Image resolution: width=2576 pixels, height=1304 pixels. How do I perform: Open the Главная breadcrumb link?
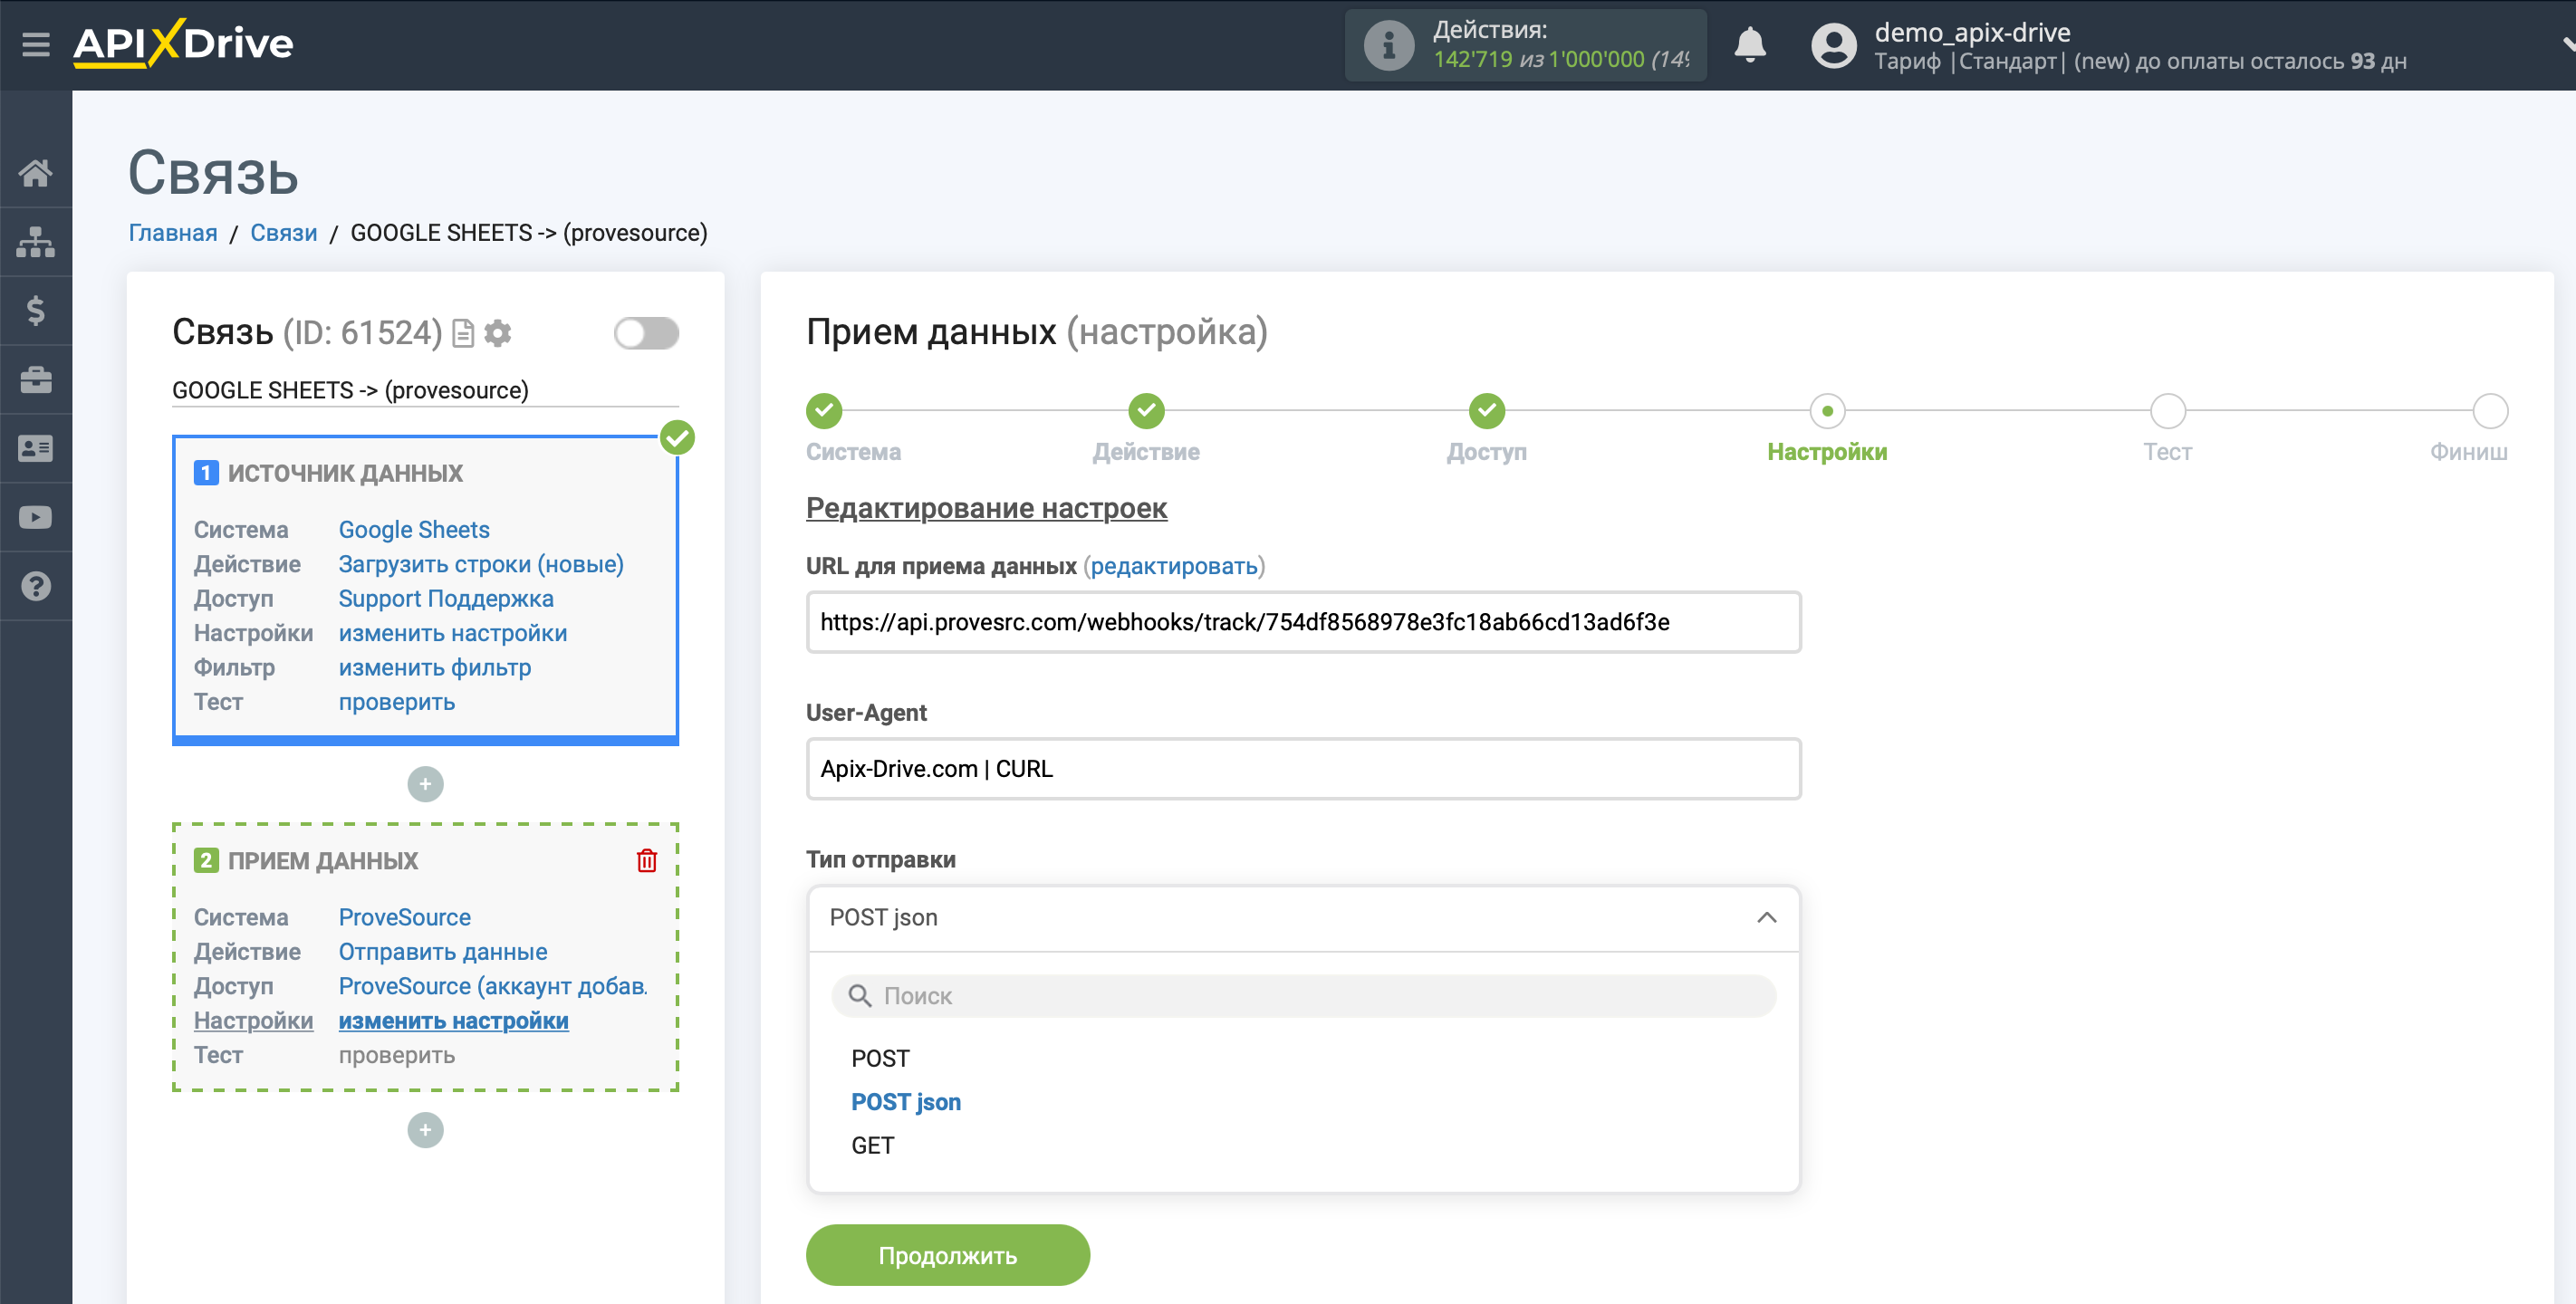pyautogui.click(x=173, y=233)
